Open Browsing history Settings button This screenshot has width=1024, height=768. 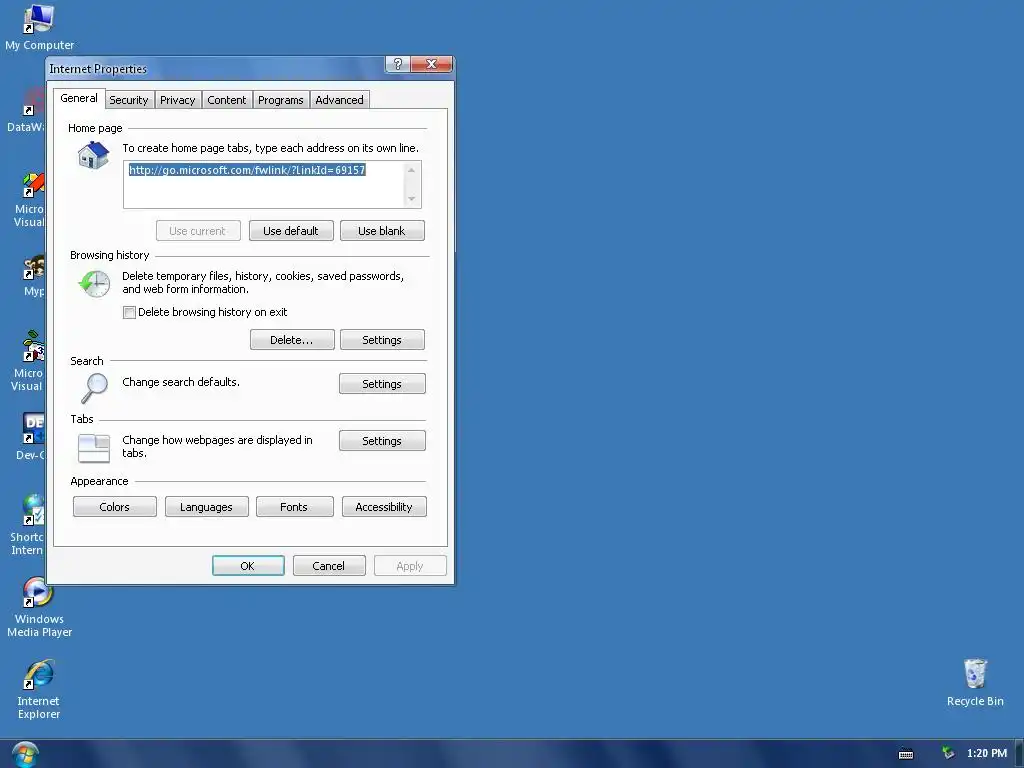click(382, 340)
